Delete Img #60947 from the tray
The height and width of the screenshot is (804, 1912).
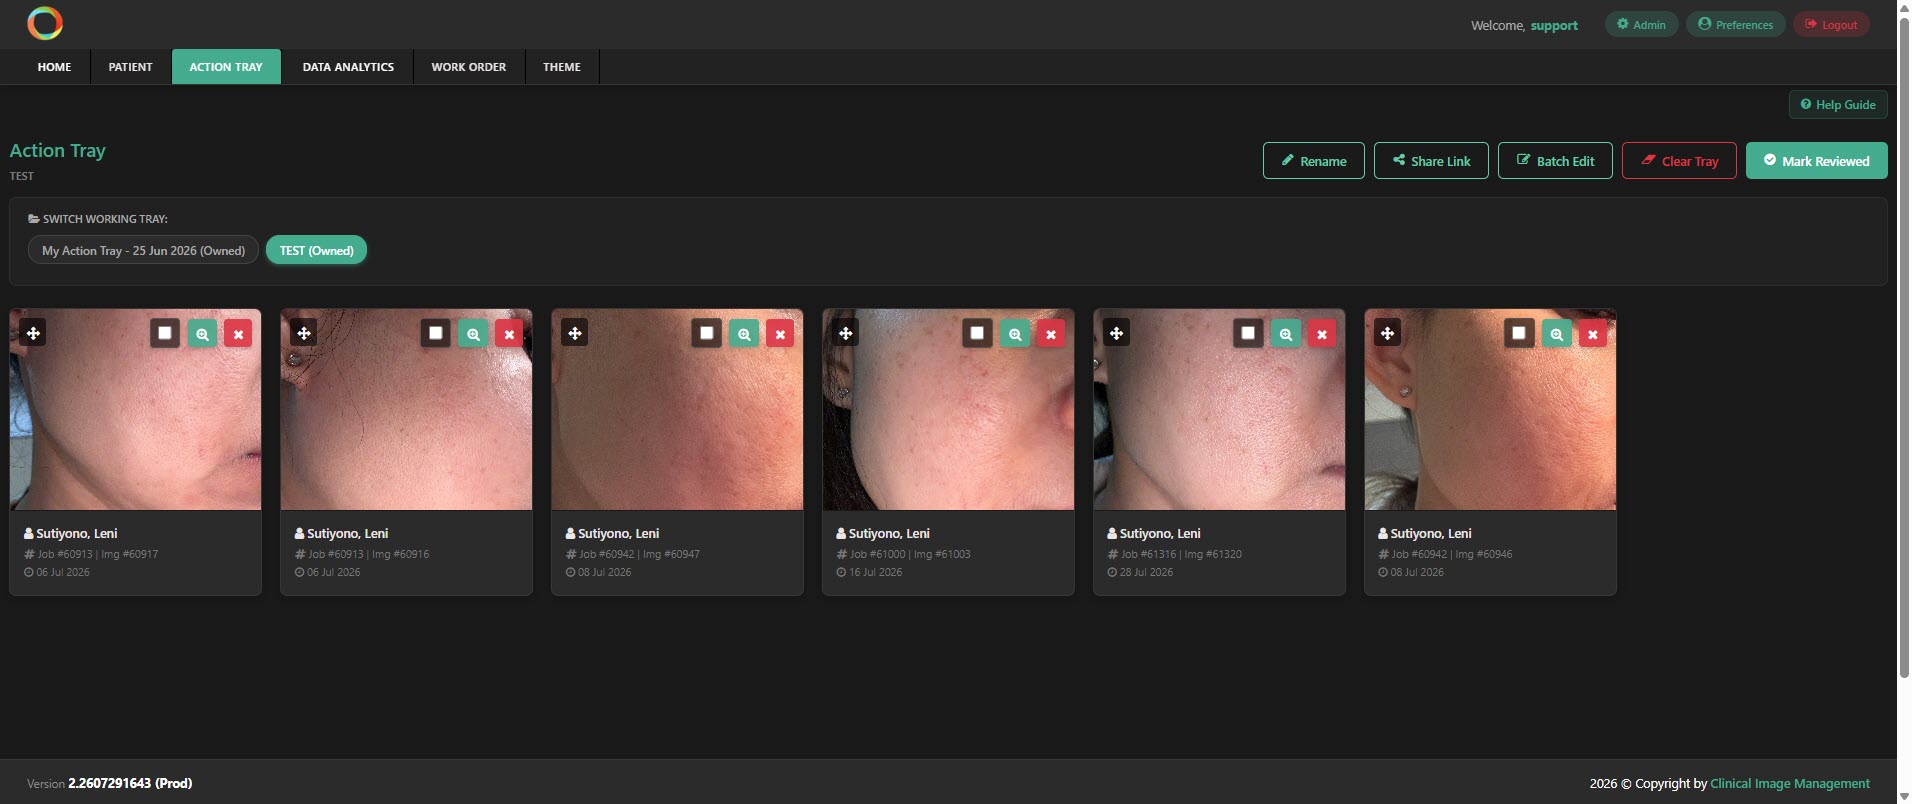780,334
